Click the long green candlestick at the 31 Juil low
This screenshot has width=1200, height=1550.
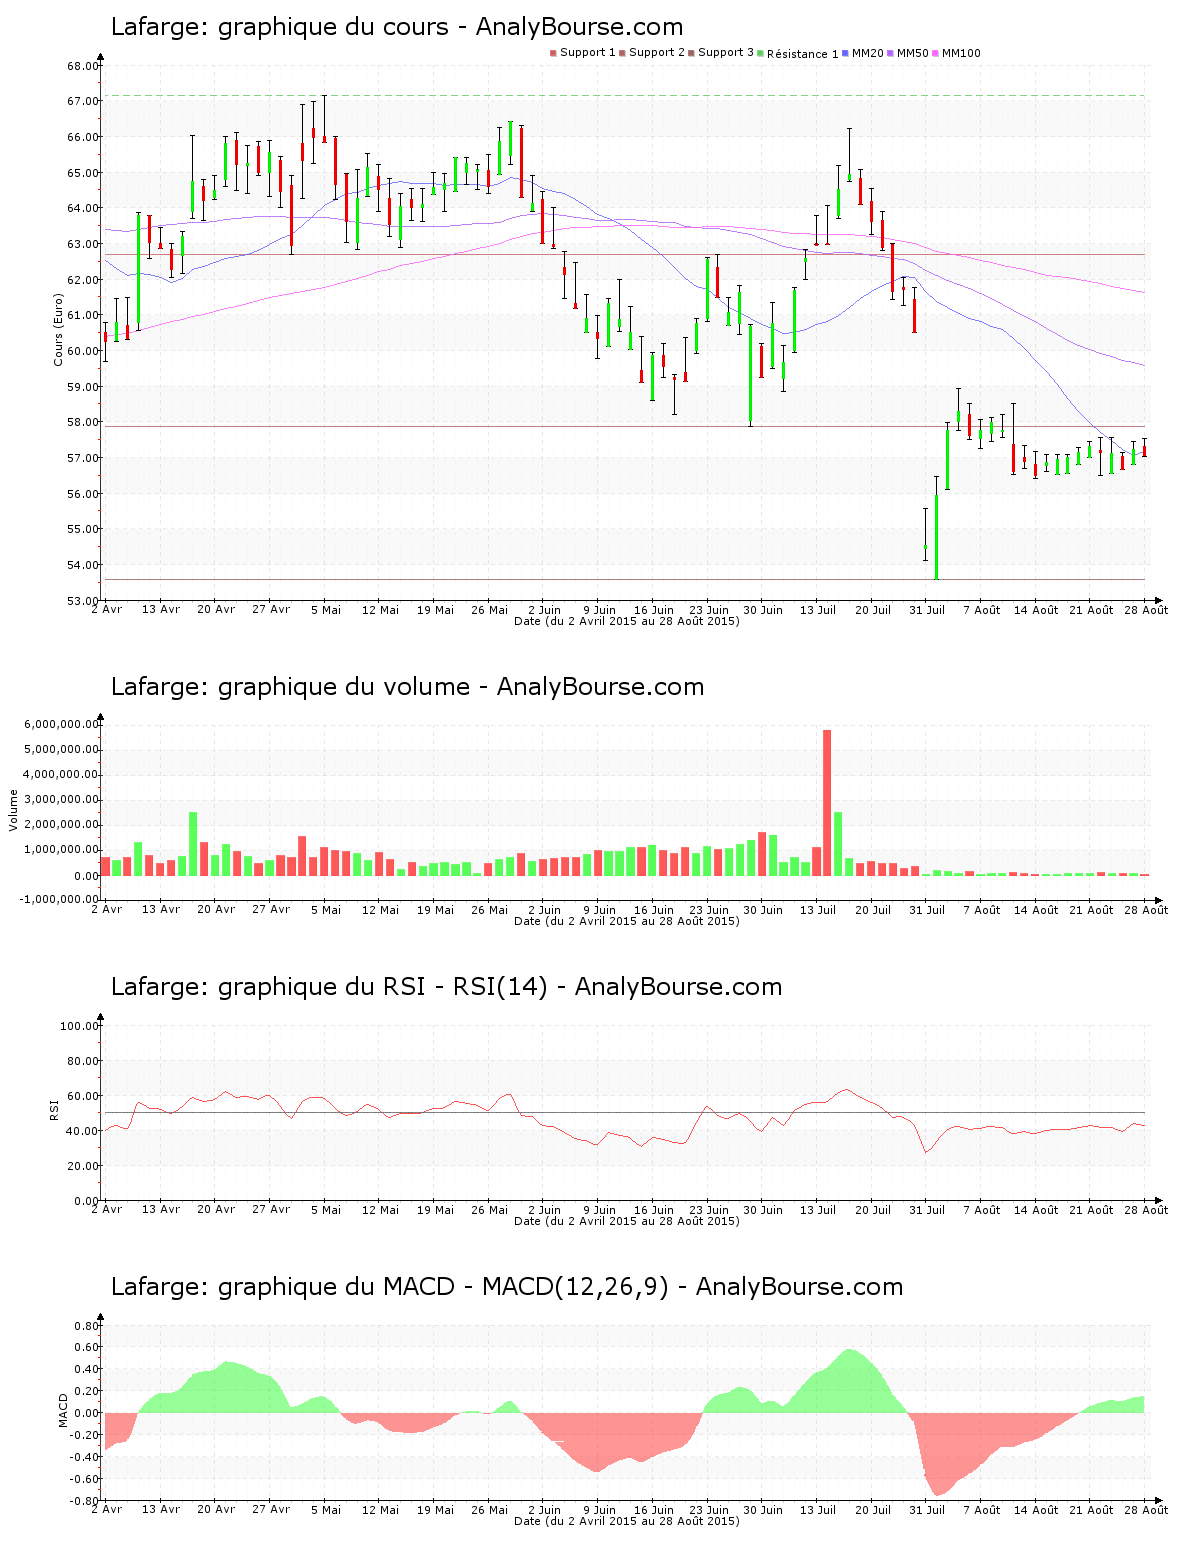pos(936,537)
